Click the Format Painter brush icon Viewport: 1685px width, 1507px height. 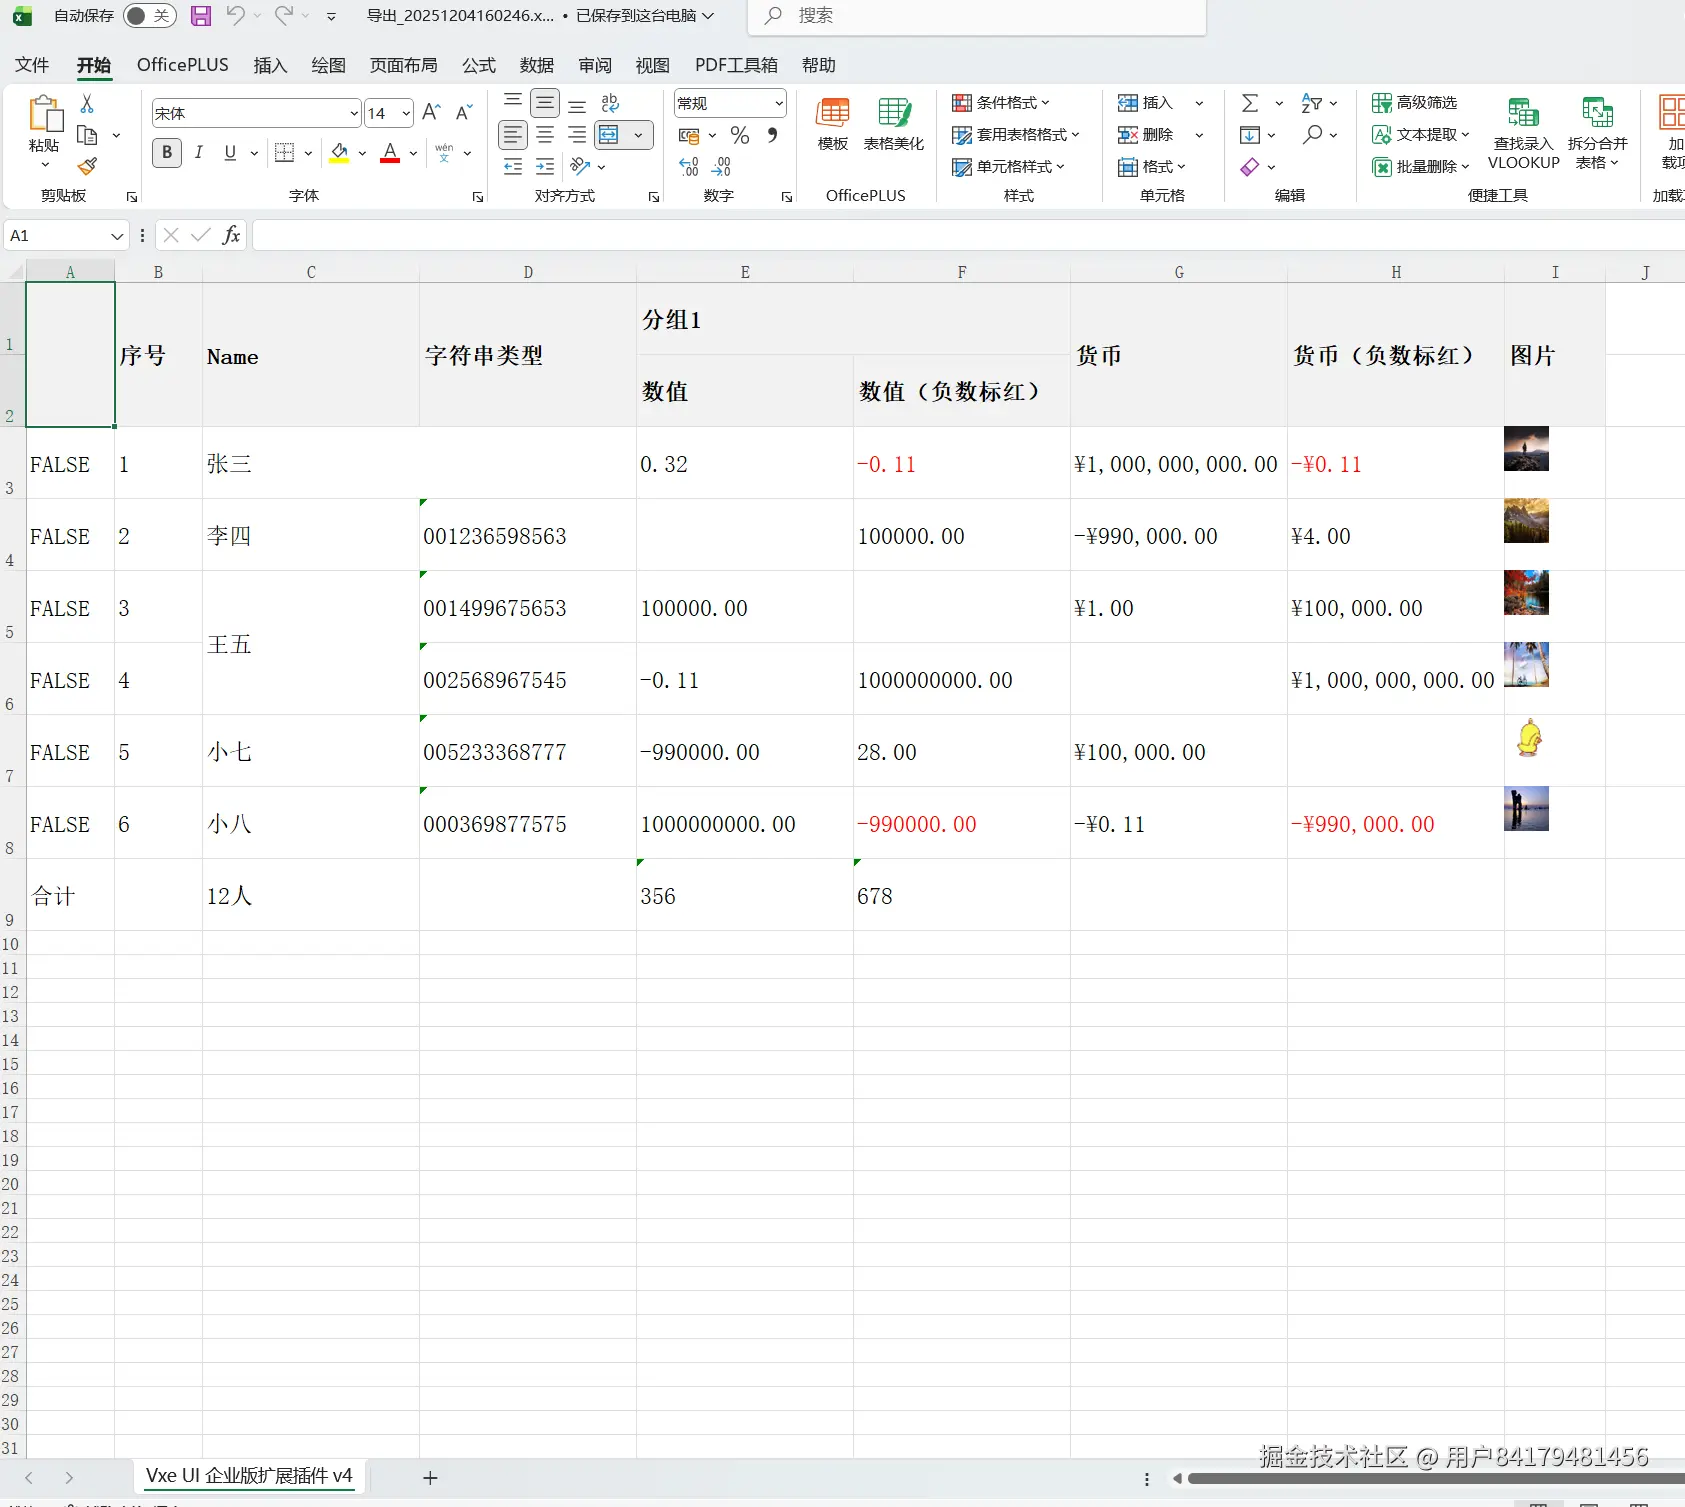pyautogui.click(x=88, y=166)
